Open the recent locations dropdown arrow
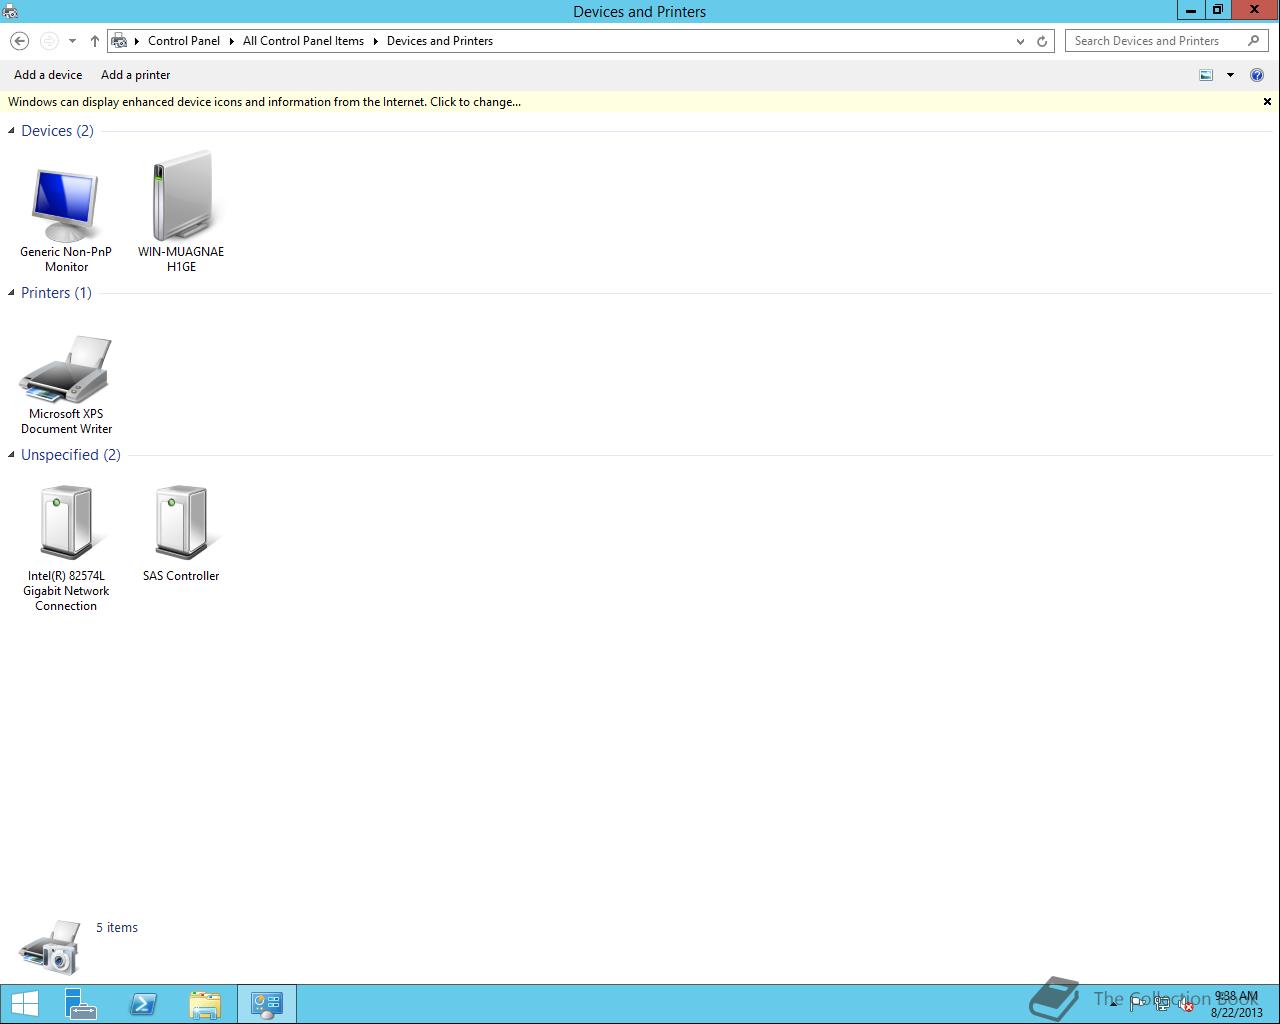This screenshot has height=1024, width=1280. point(72,41)
